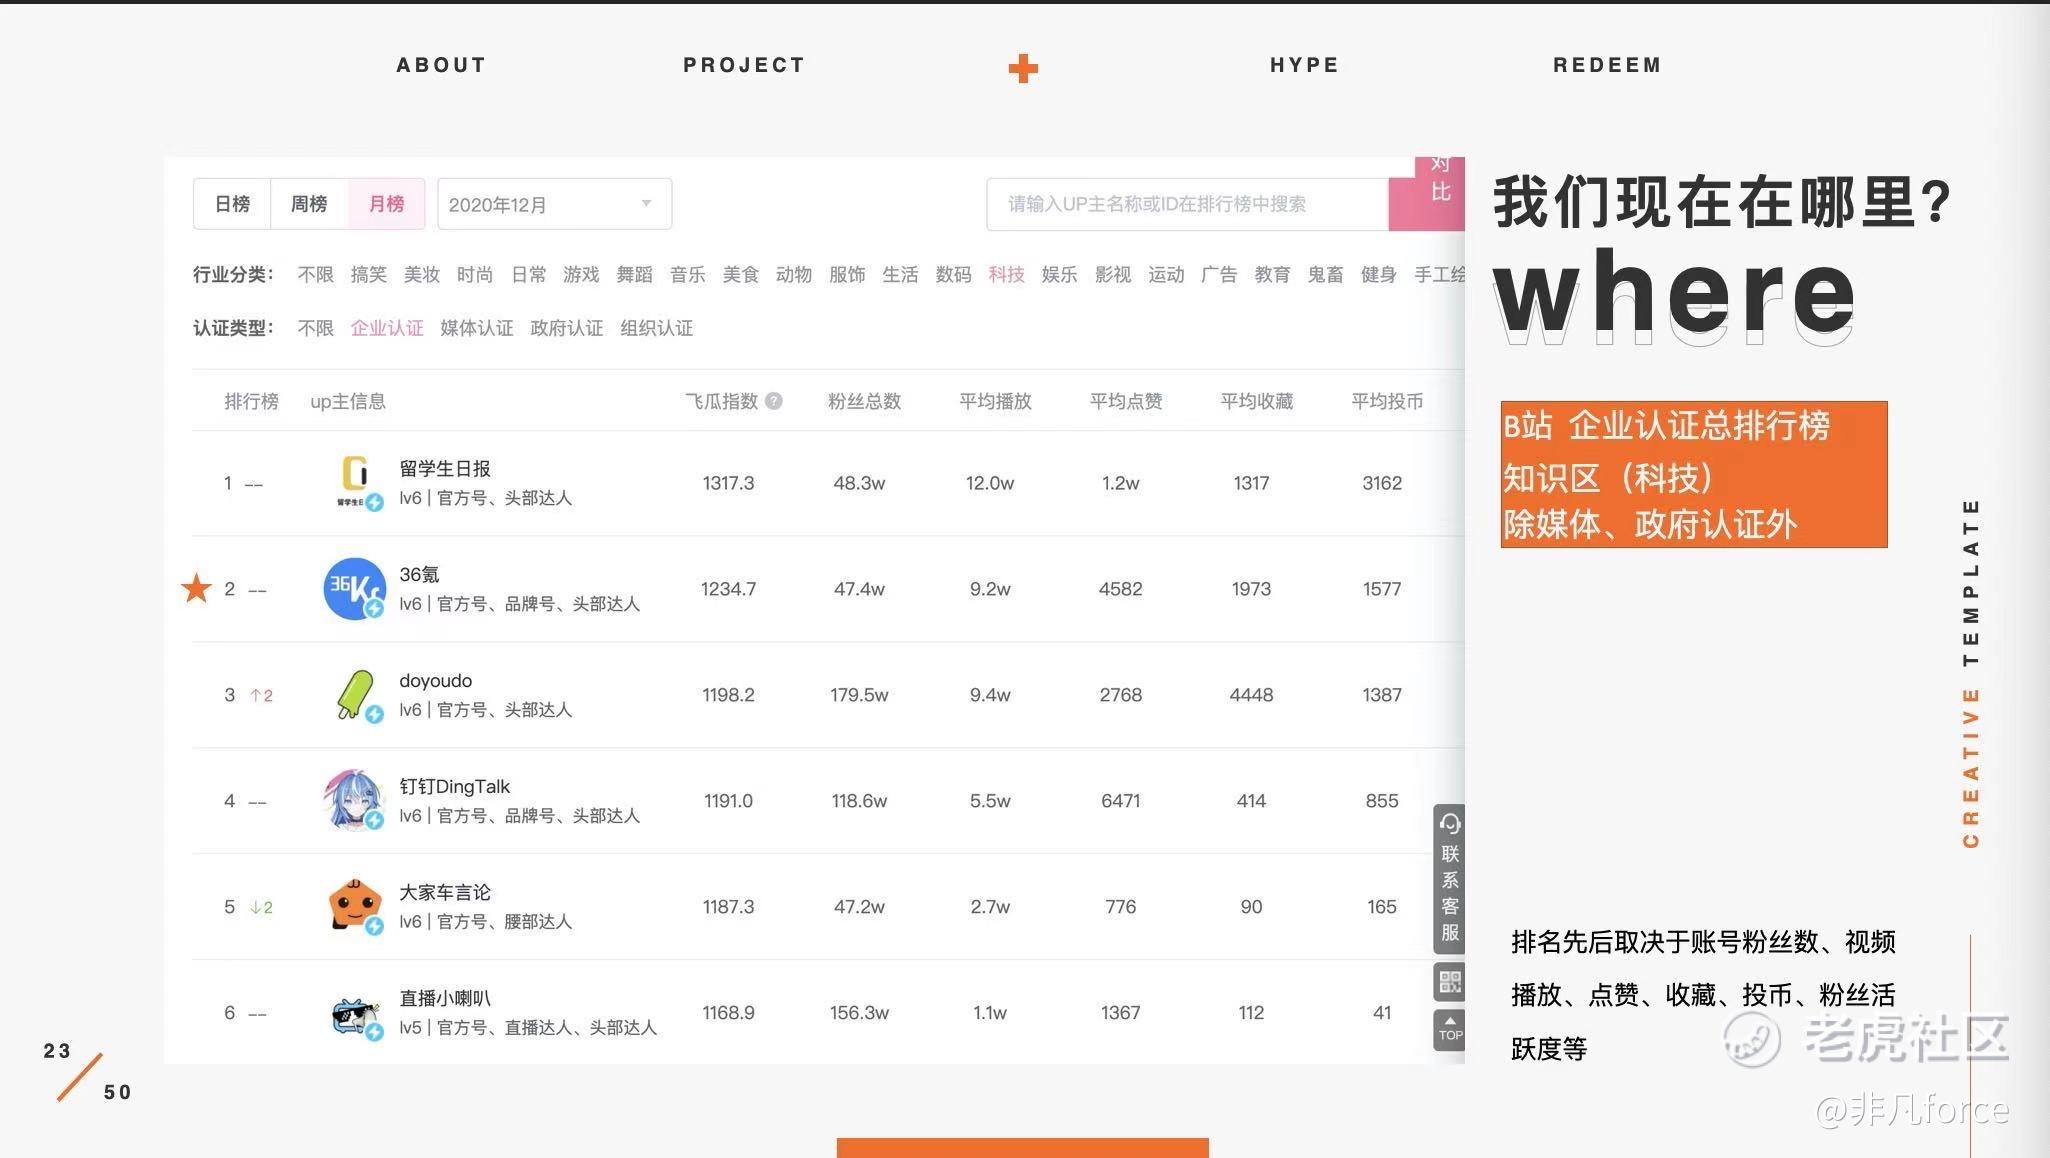Screen dimensions: 2050x1158
Task: Open 留学生日报 avatar thumbnail
Action: (355, 482)
